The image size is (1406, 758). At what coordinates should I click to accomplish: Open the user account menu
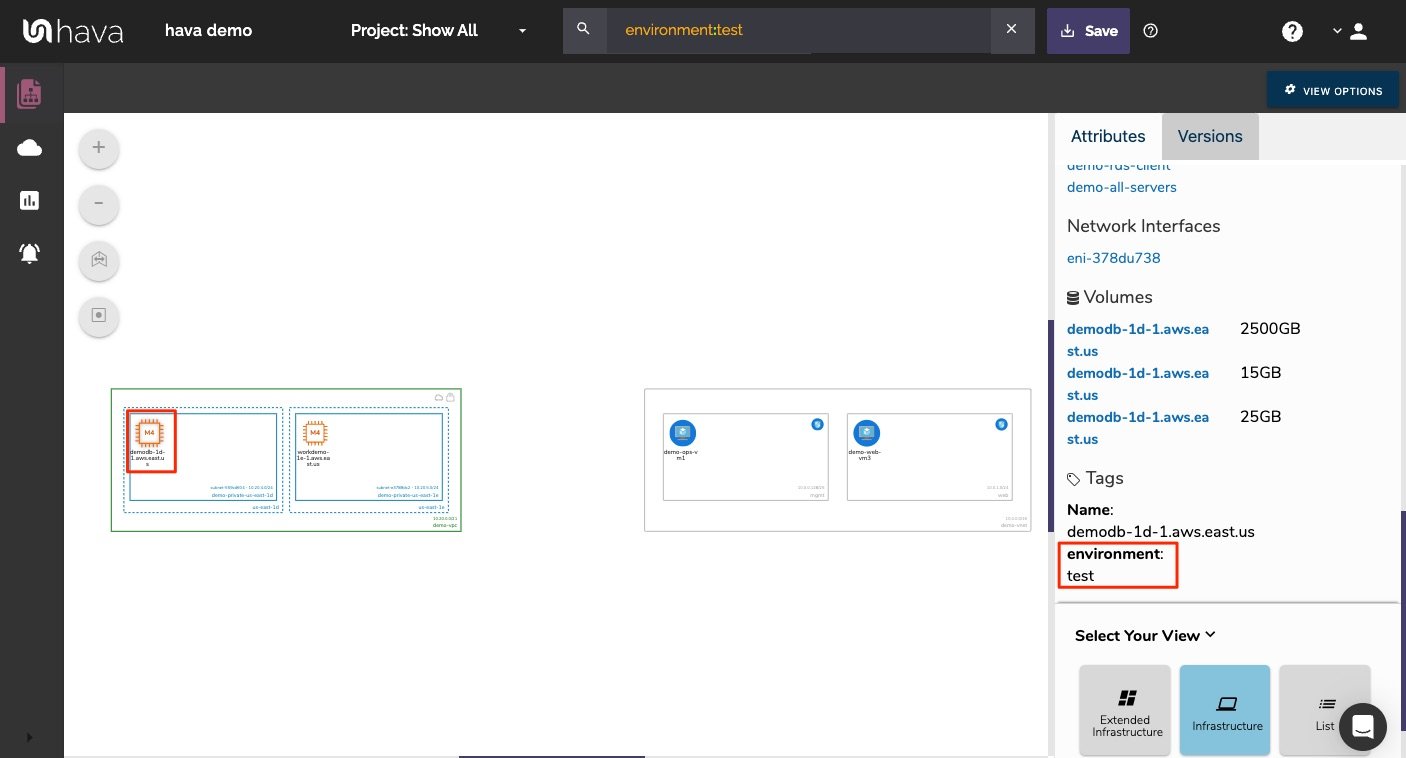tap(1350, 31)
